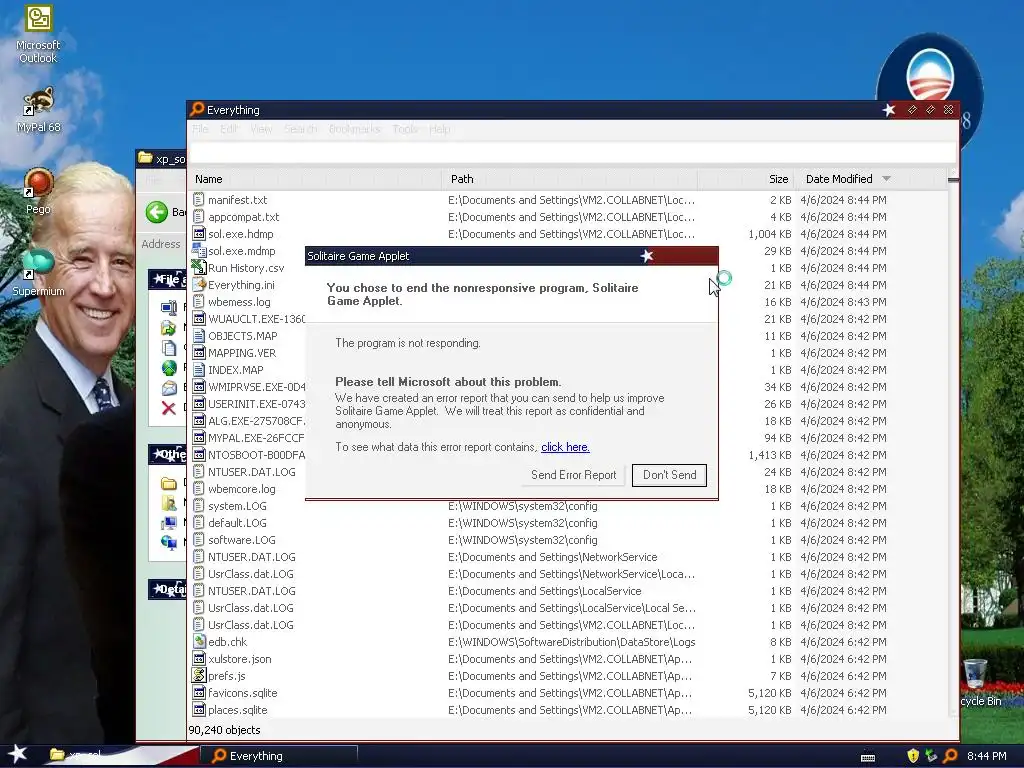Click the Everything search input field
Image resolution: width=1024 pixels, height=768 pixels.
571,153
